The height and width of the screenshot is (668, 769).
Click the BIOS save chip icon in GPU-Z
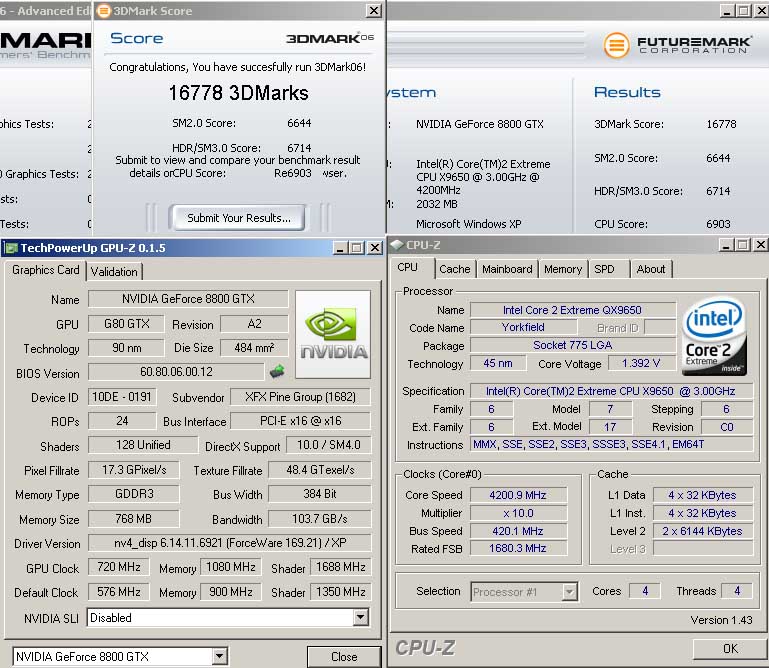coord(277,371)
